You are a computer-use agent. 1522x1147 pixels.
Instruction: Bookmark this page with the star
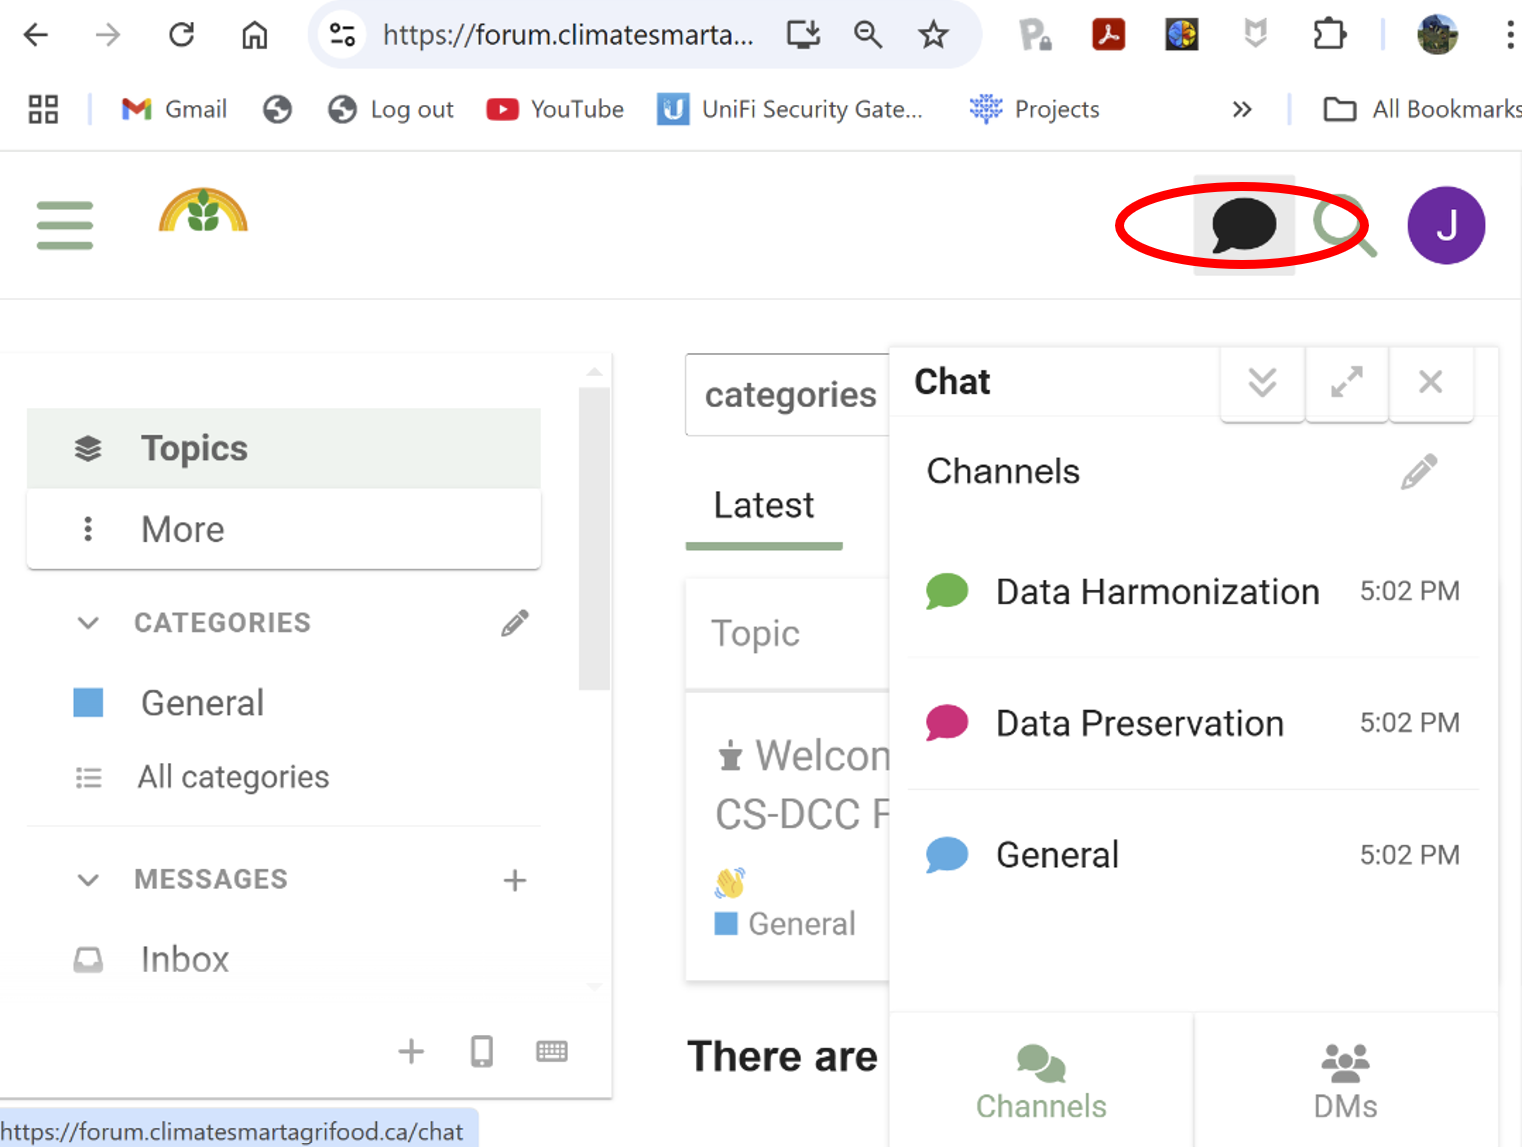933,35
